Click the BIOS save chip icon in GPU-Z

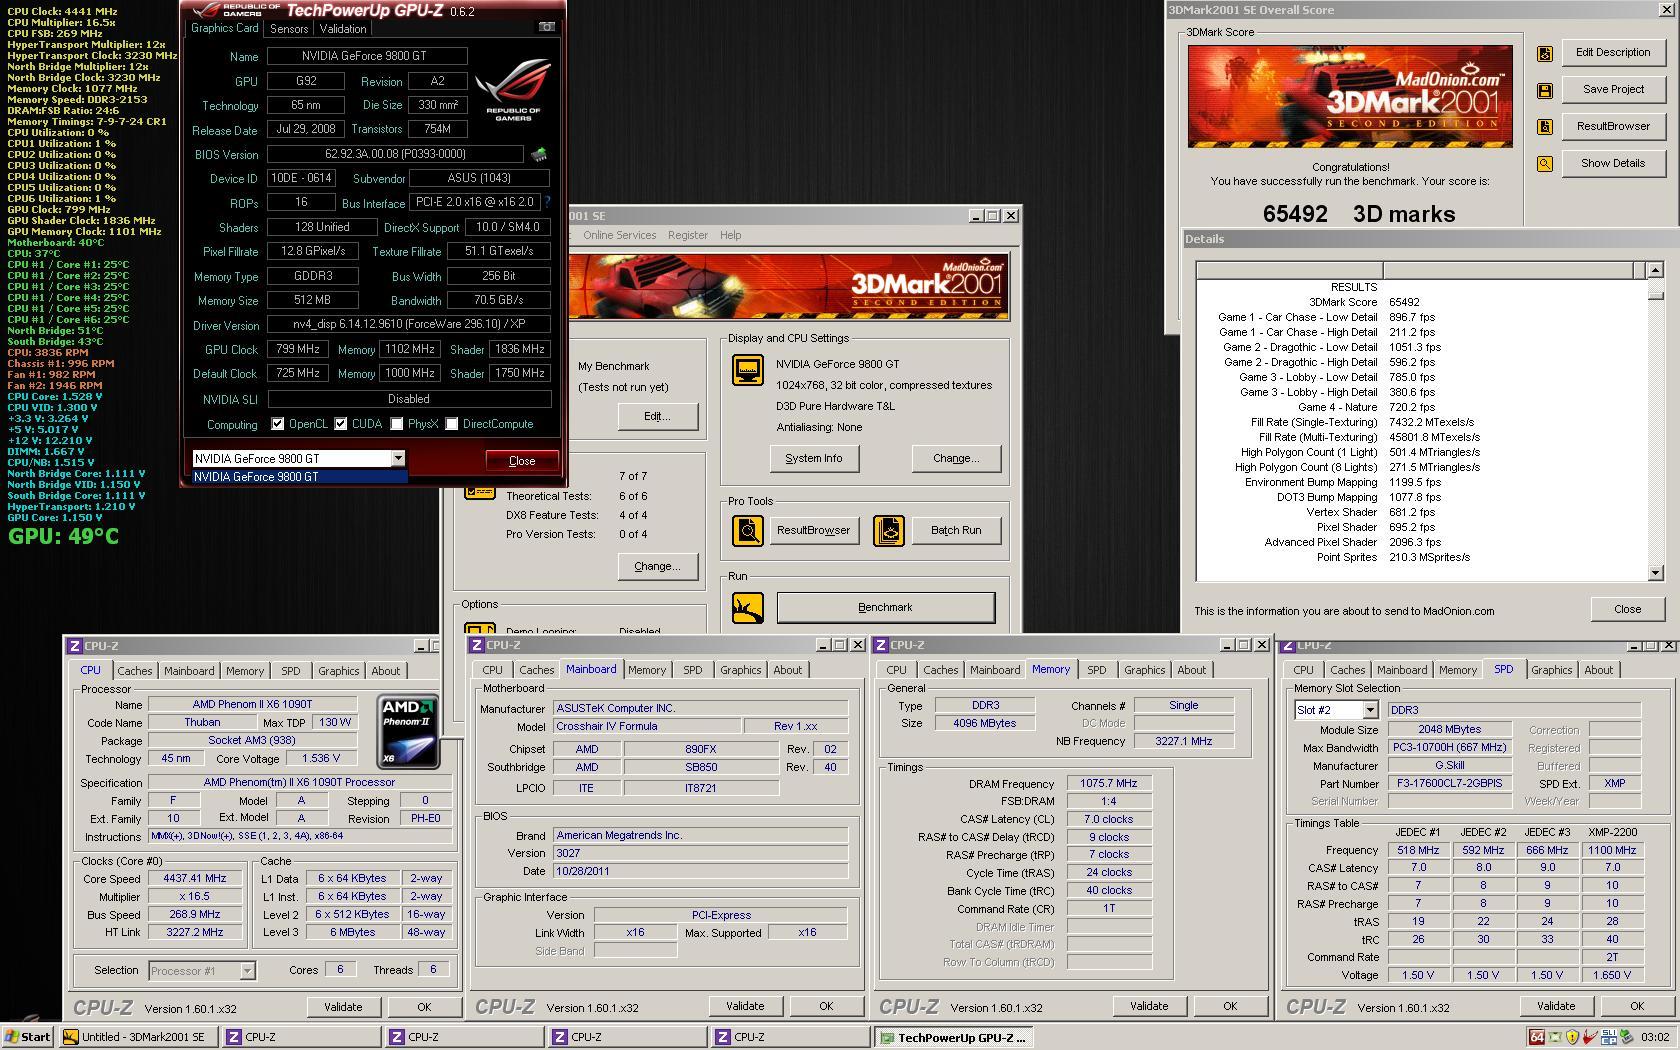(538, 154)
